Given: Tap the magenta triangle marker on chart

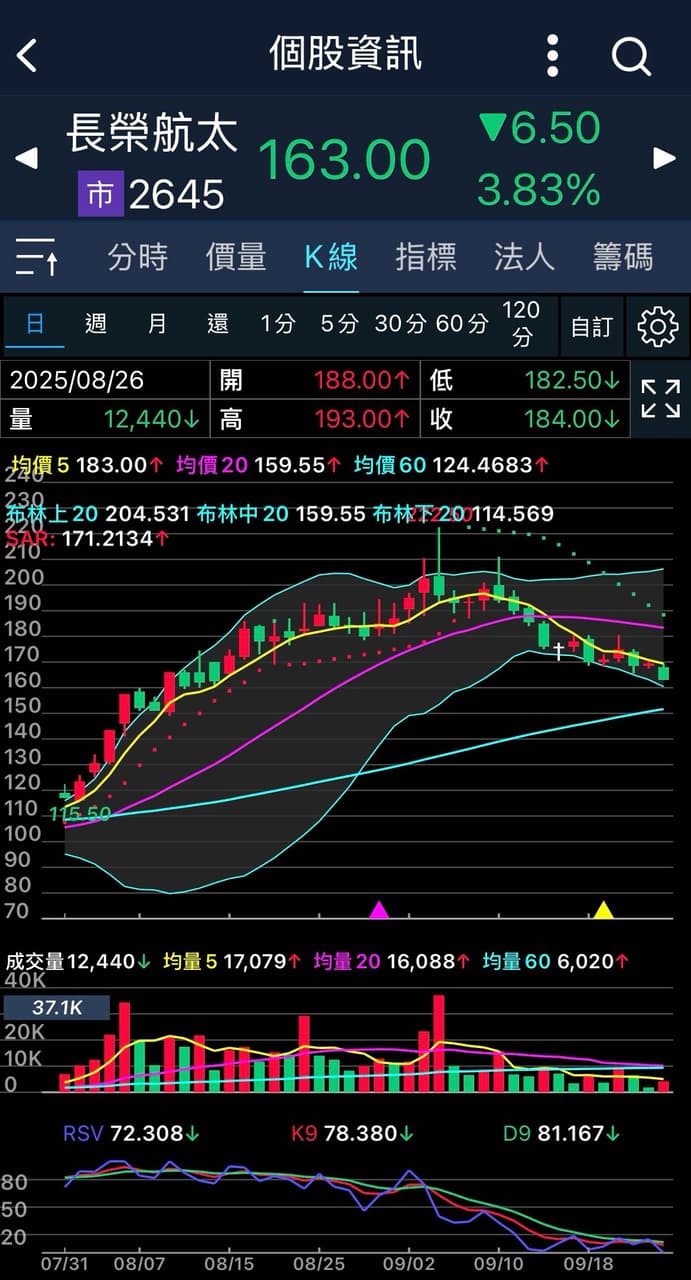Looking at the screenshot, I should click(x=379, y=910).
